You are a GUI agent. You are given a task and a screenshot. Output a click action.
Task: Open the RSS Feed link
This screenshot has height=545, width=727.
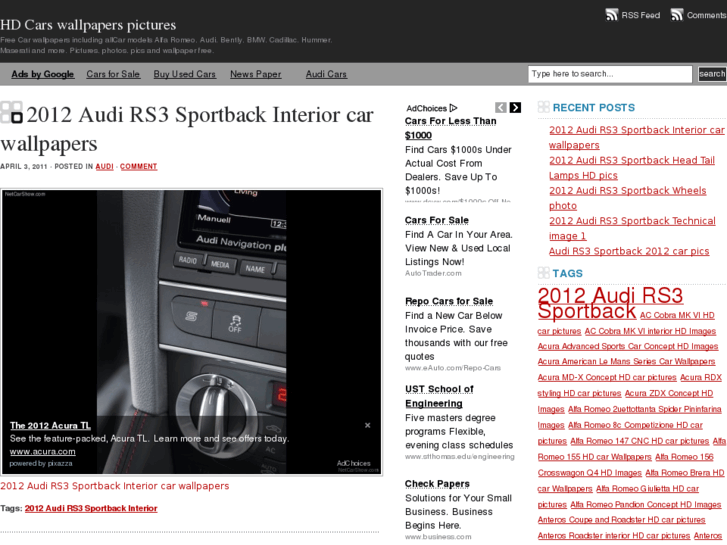click(640, 15)
